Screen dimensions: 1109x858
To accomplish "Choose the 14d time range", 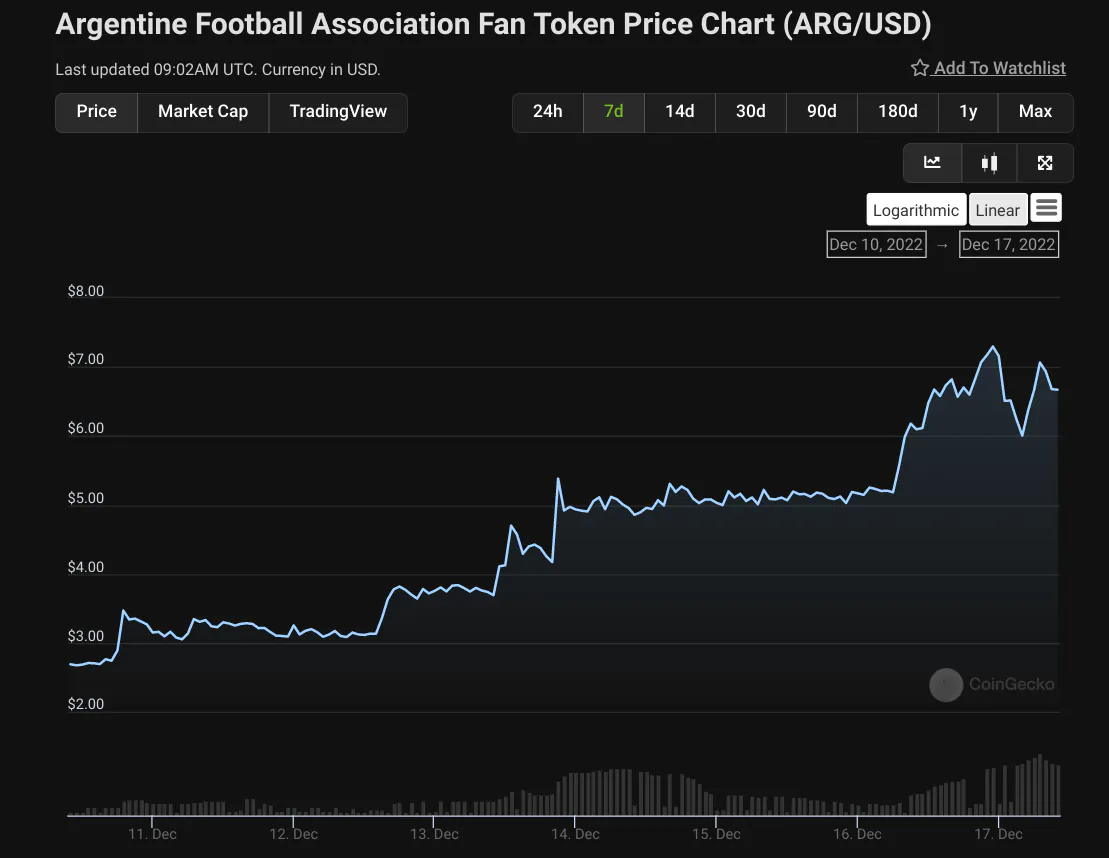I will pyautogui.click(x=680, y=112).
